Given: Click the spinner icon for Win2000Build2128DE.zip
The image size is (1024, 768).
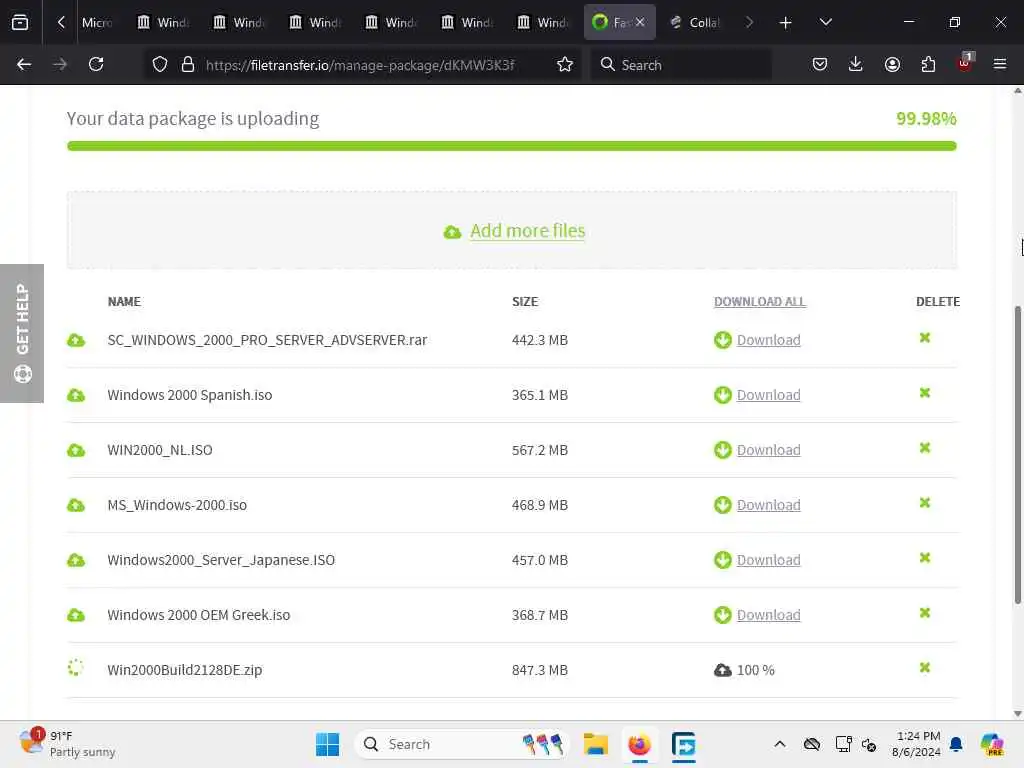Looking at the screenshot, I should (x=76, y=667).
